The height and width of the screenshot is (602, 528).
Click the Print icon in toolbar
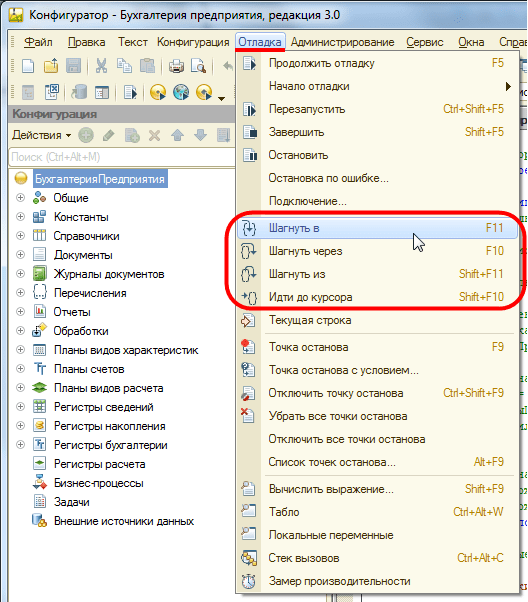[176, 66]
